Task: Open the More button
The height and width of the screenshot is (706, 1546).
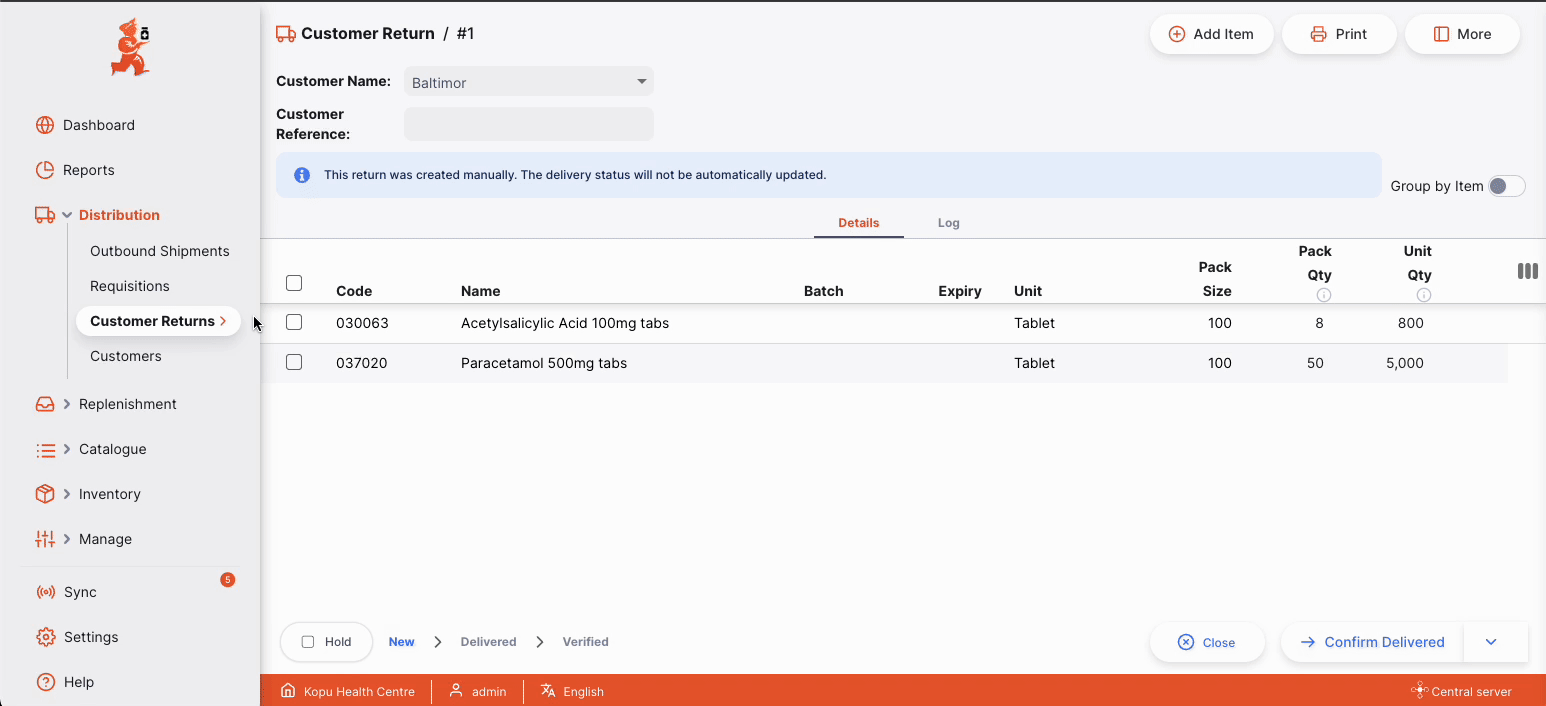Action: coord(1462,34)
